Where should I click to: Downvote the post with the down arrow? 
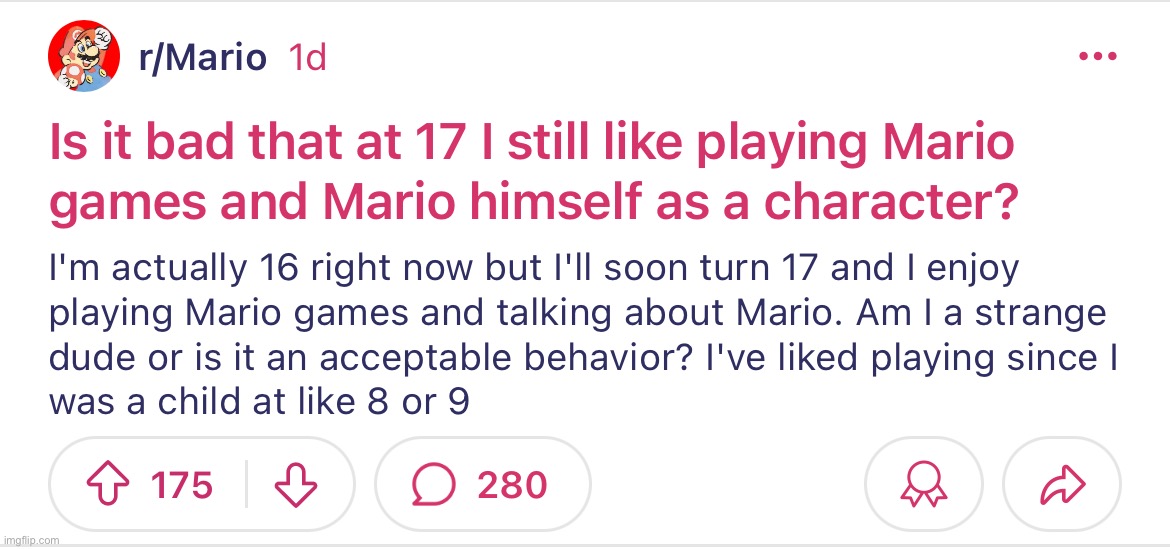296,485
